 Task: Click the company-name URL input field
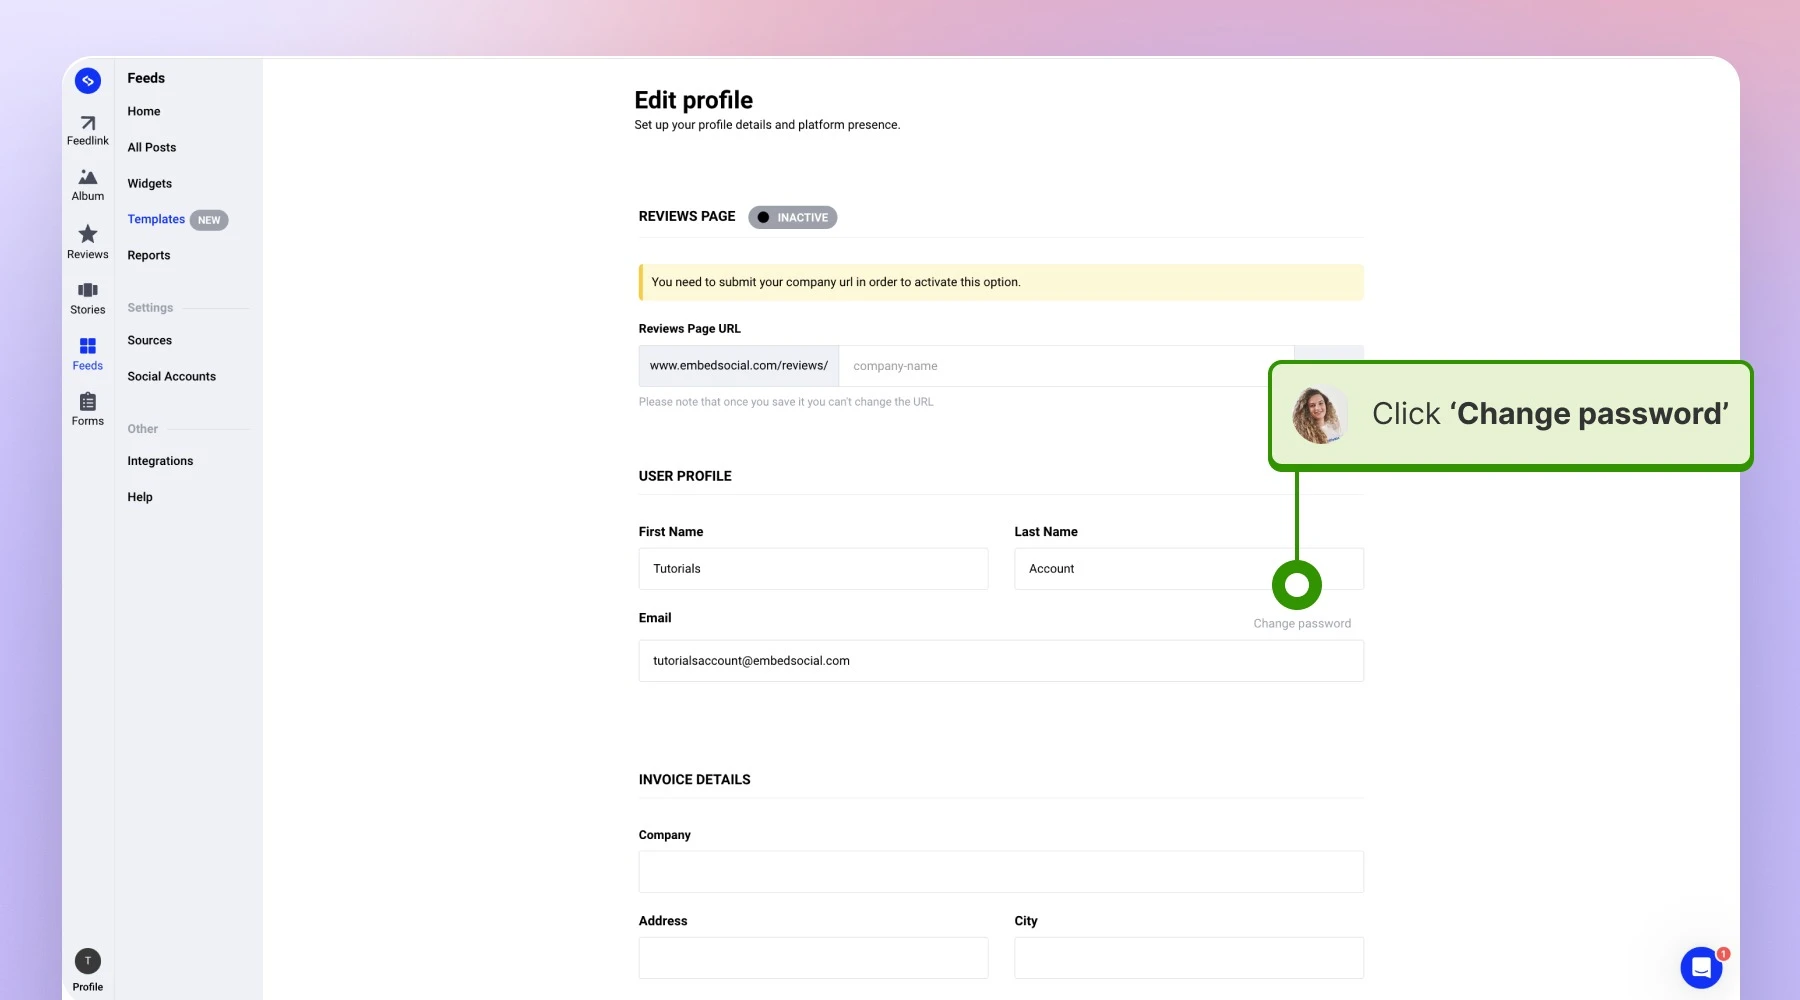(1066, 366)
